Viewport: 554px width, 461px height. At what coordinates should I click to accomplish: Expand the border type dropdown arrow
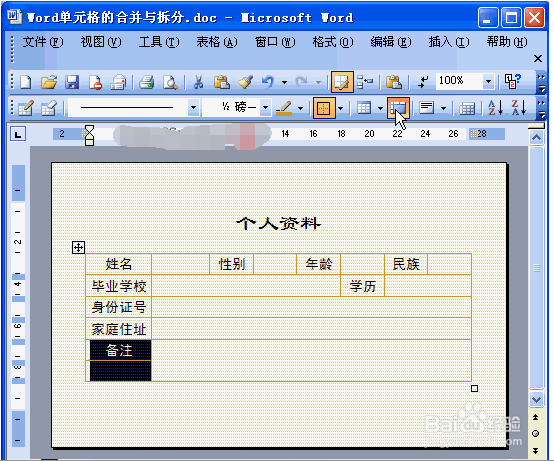click(341, 108)
